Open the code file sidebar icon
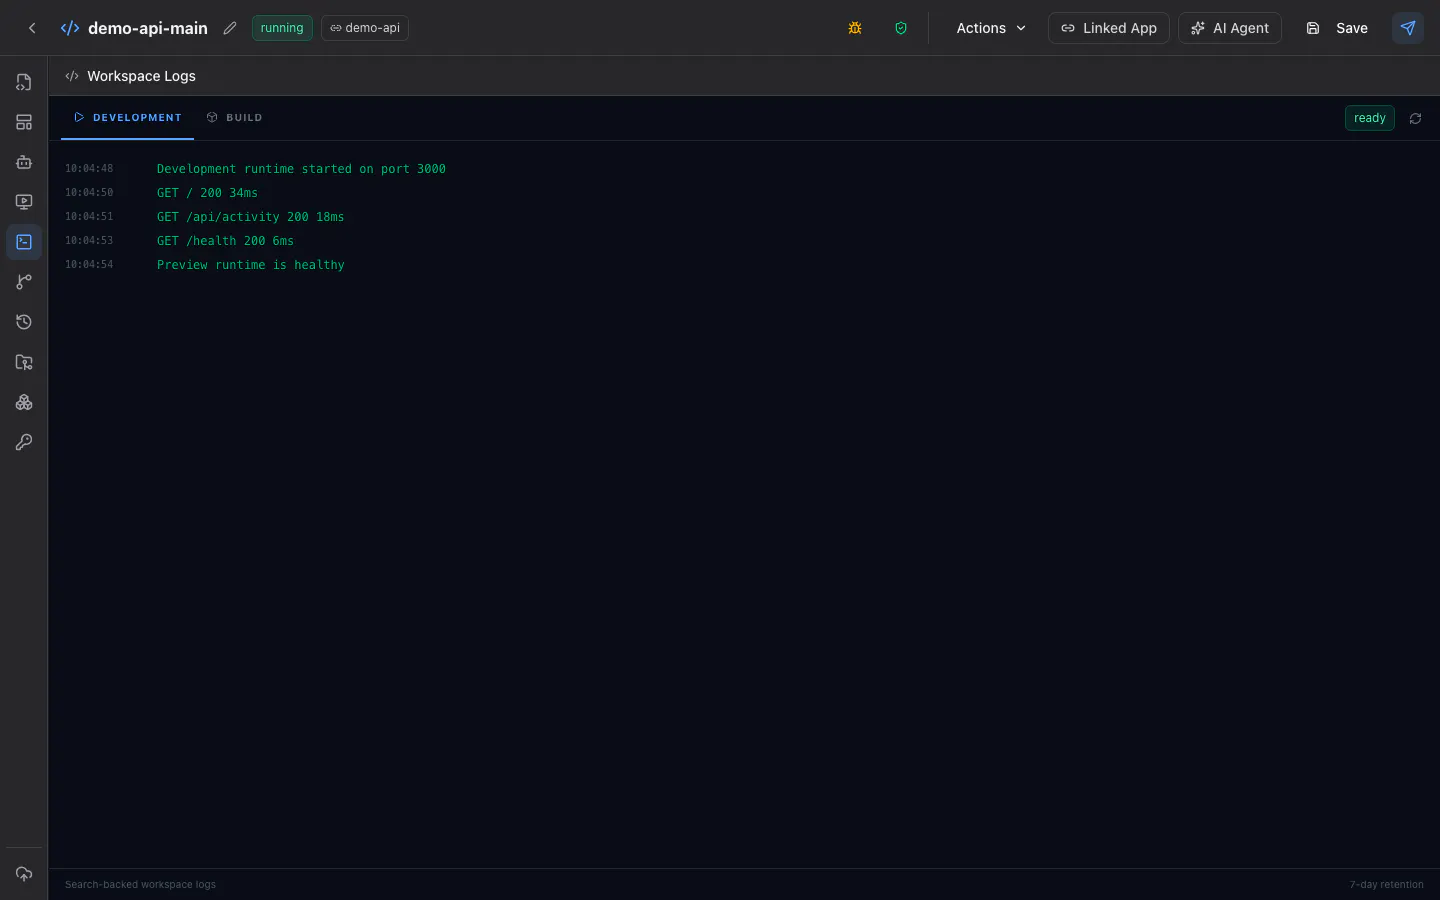Viewport: 1440px width, 900px height. click(24, 82)
